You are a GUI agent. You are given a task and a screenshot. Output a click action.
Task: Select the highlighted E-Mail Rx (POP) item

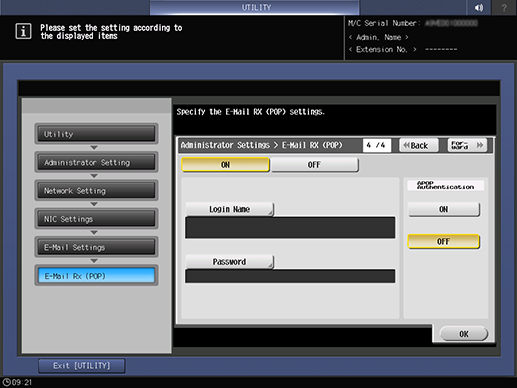[96, 276]
